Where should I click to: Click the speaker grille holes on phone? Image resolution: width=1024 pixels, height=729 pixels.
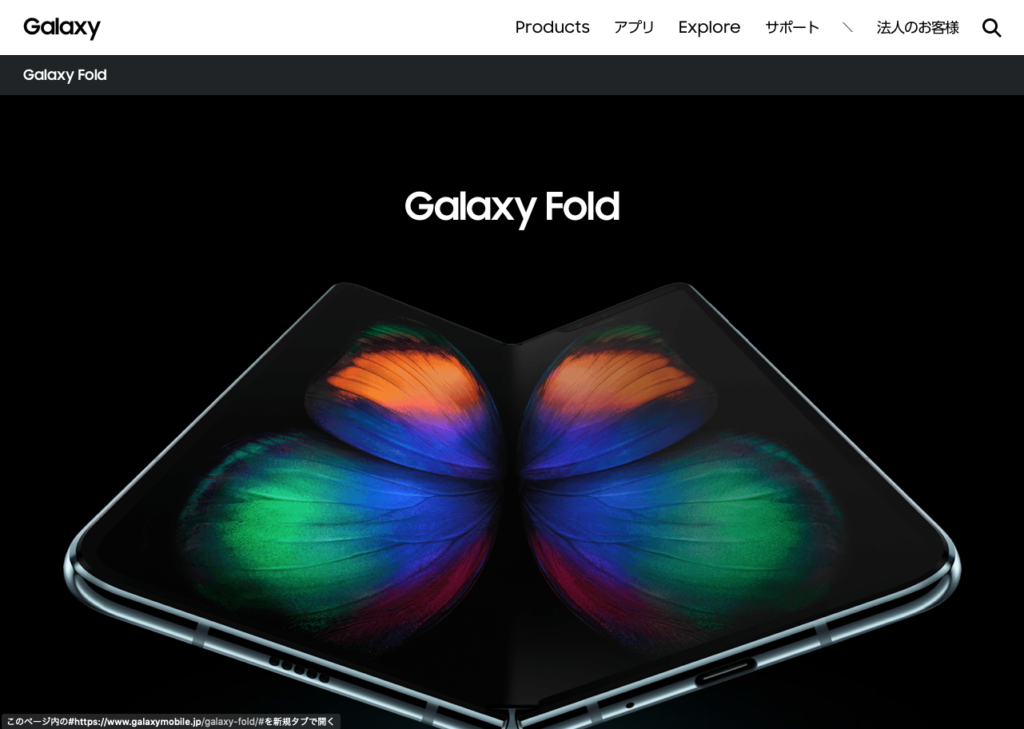point(298,670)
